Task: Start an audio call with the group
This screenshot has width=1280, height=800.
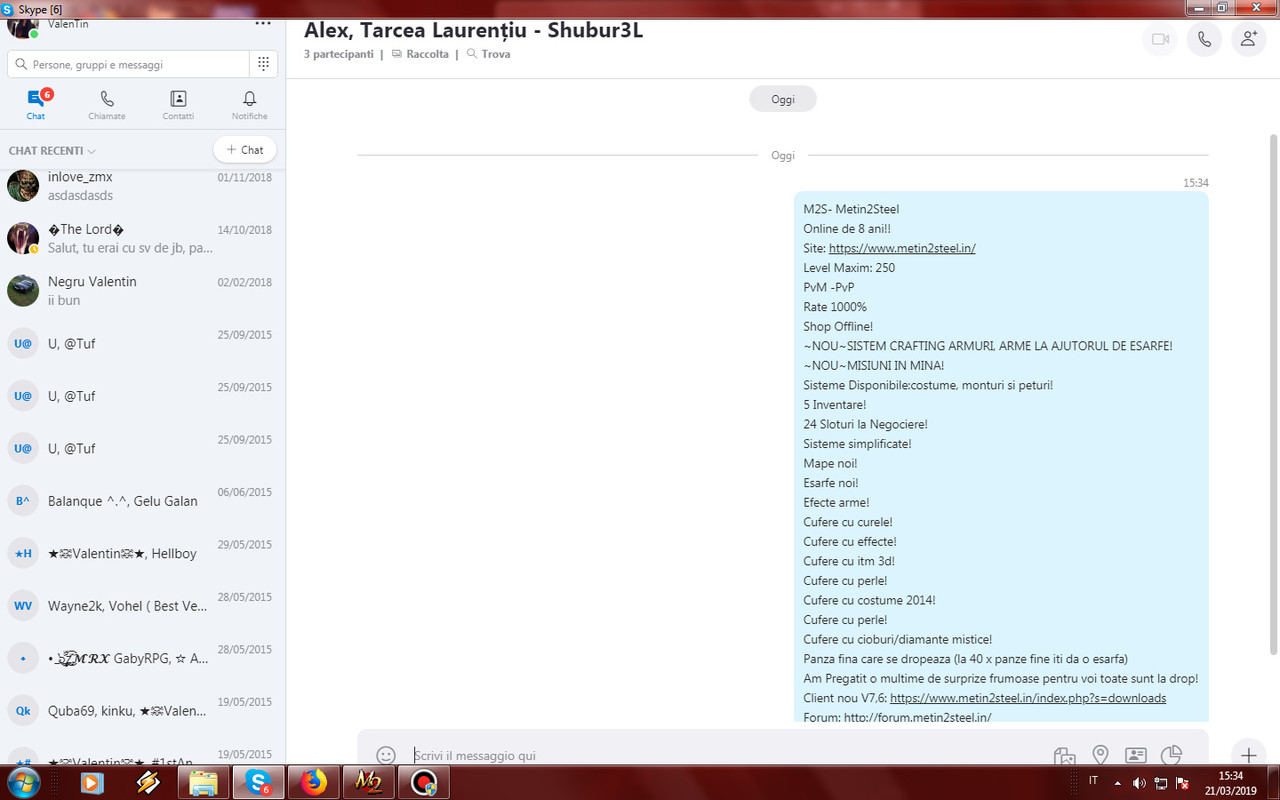Action: [1204, 39]
